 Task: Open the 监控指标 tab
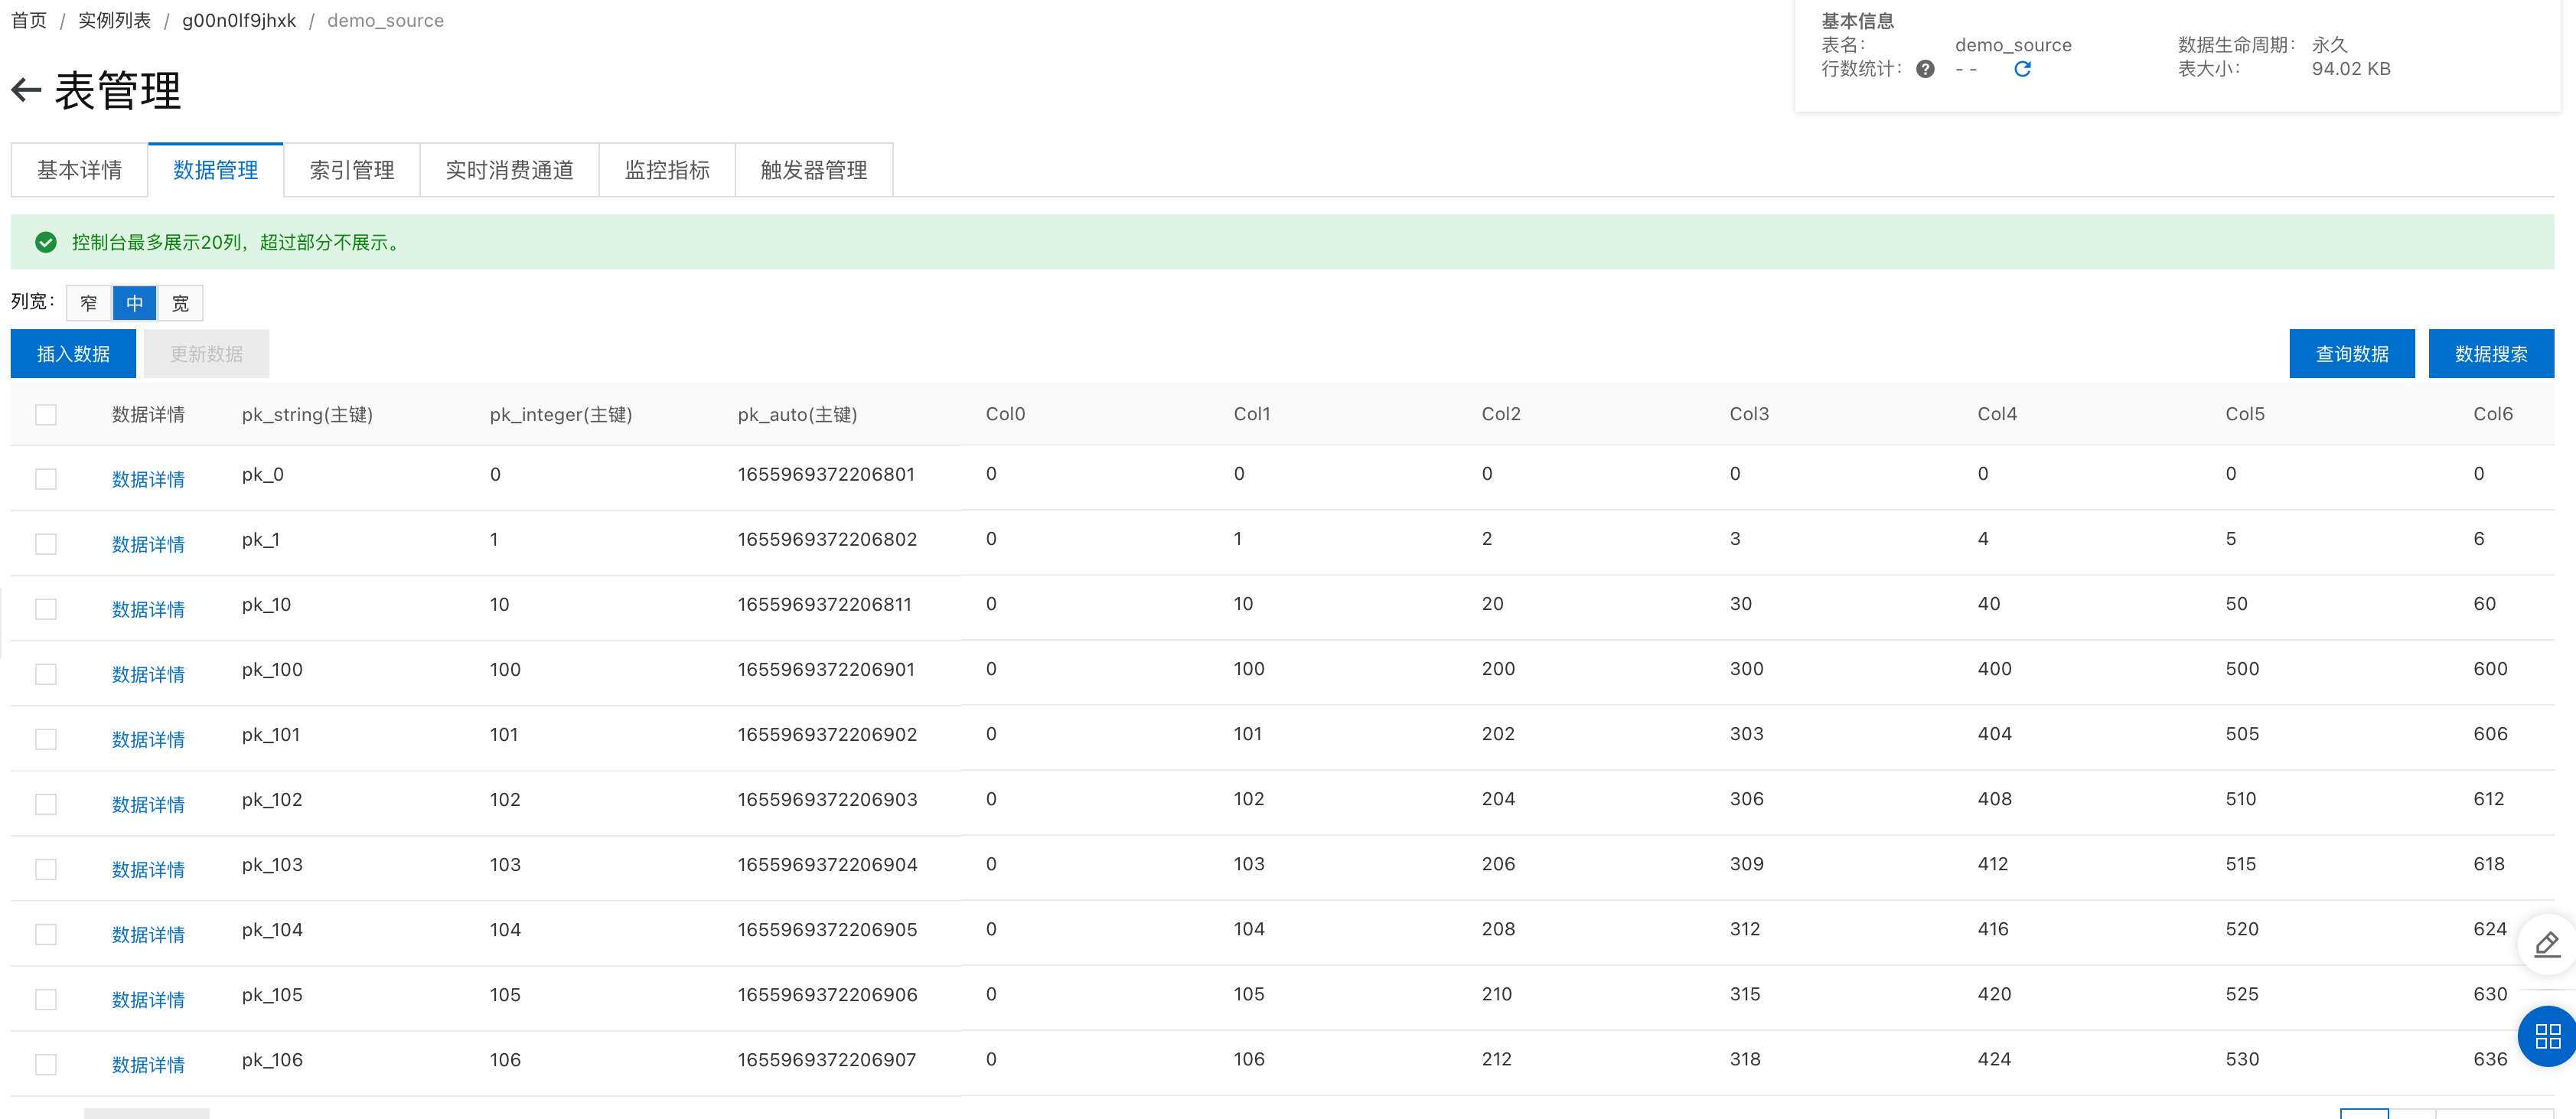(666, 170)
